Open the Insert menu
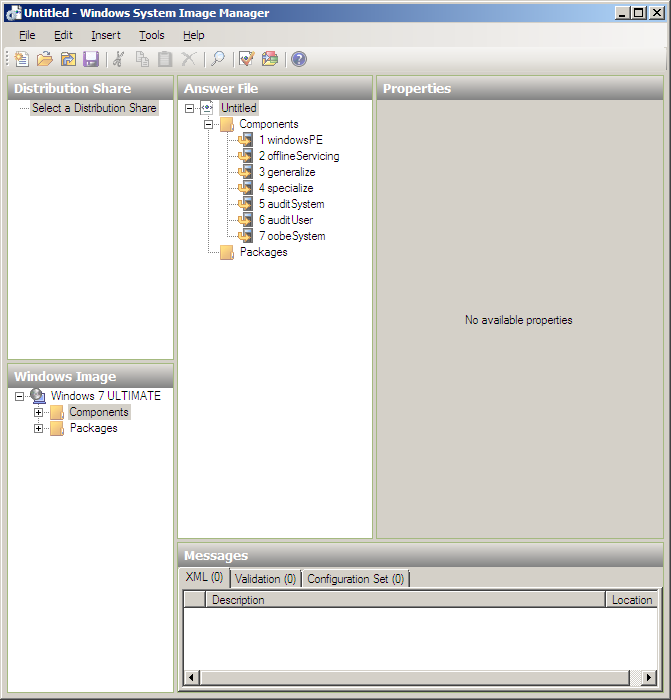Image resolution: width=671 pixels, height=700 pixels. (106, 35)
